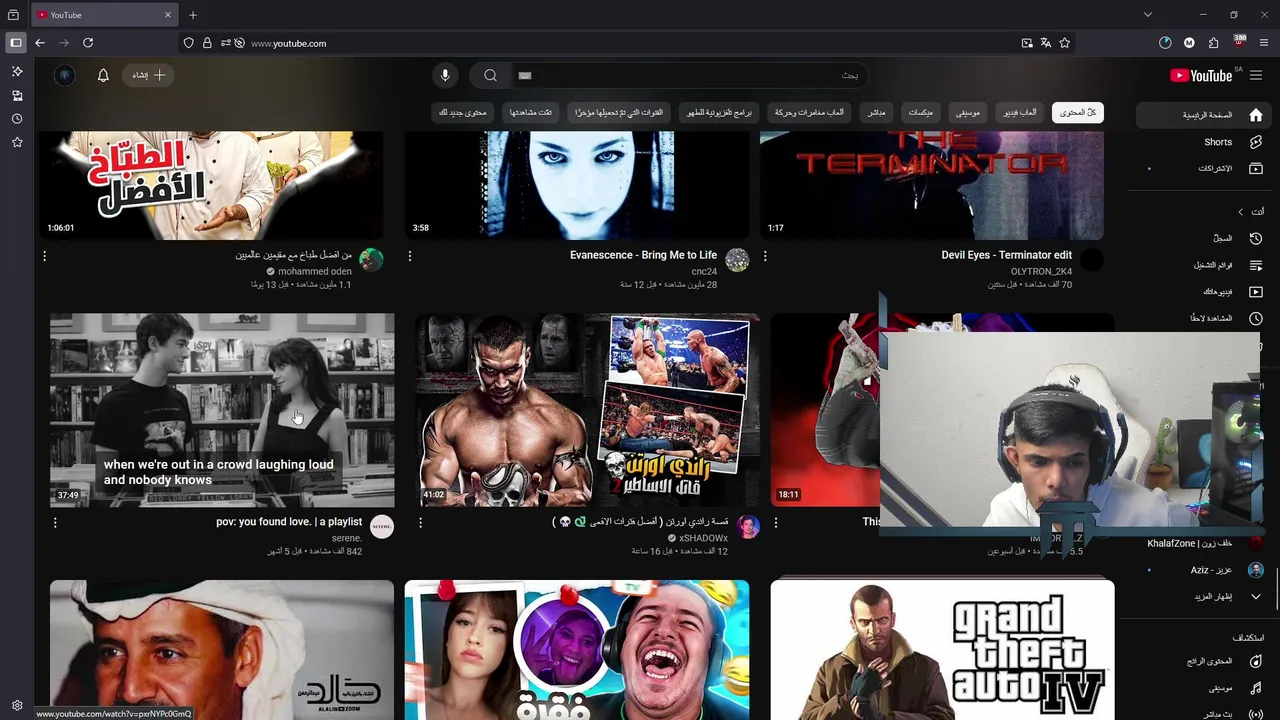
Task: Open browser application menu
Action: pos(1264,43)
